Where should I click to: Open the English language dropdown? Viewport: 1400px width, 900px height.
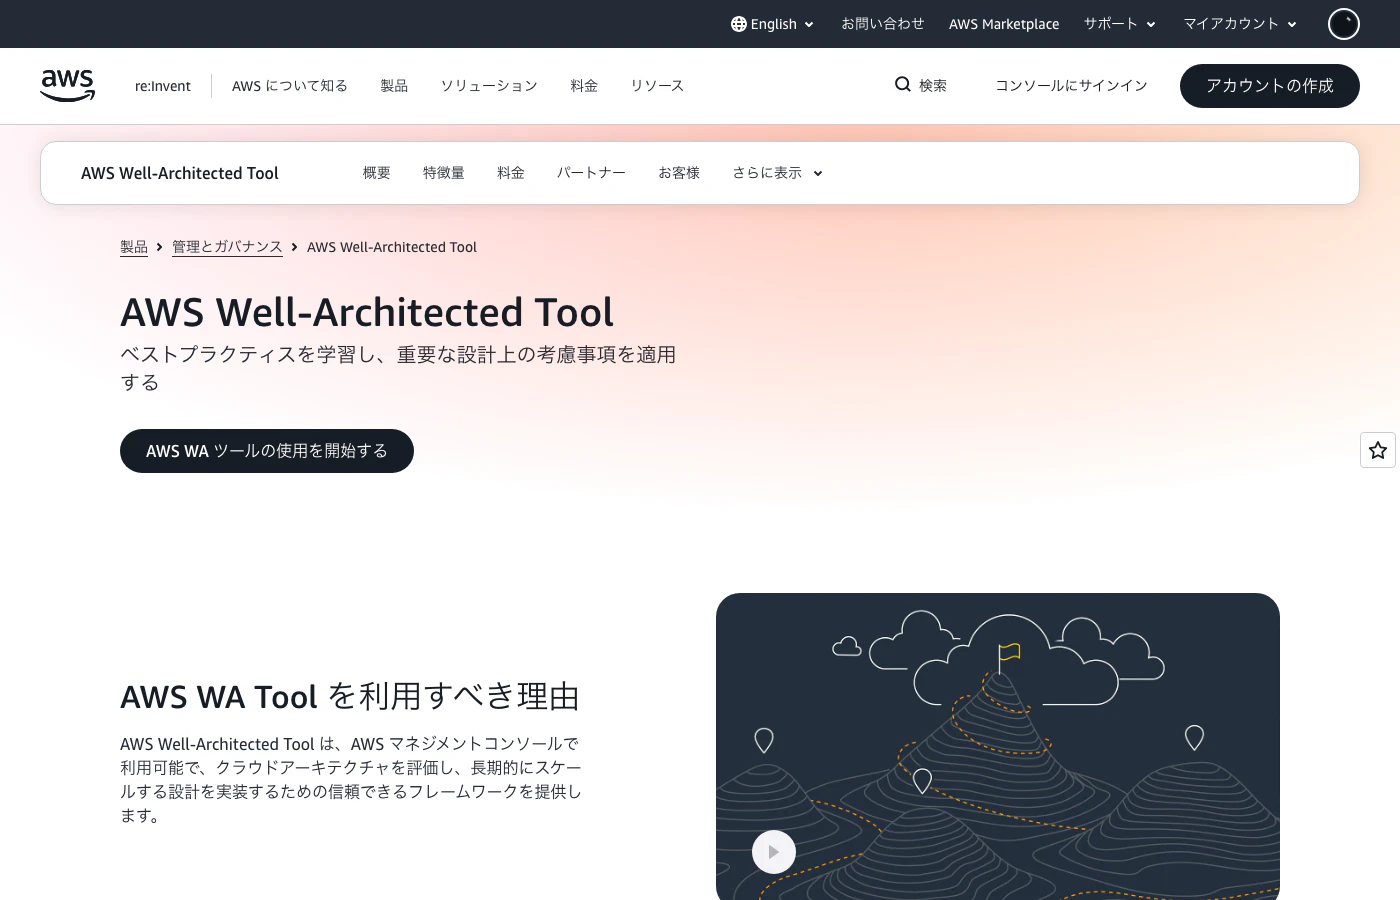[773, 24]
